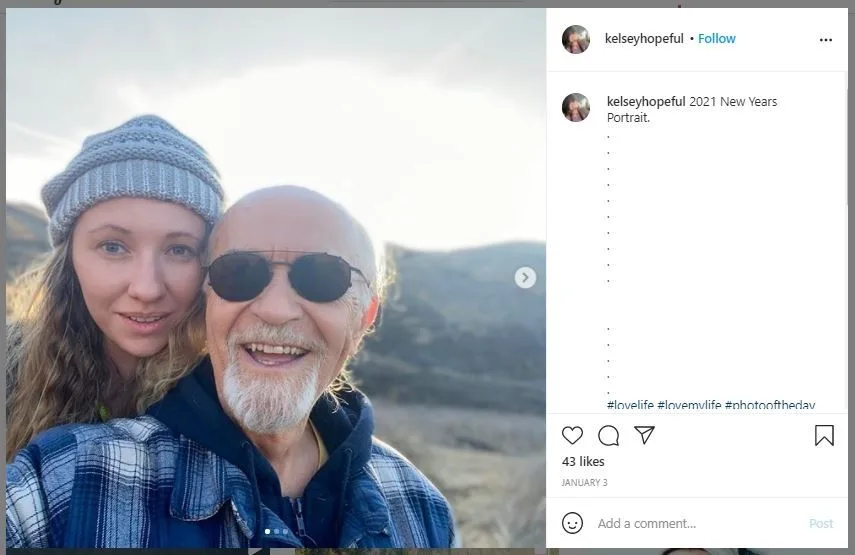This screenshot has width=855, height=555.
Task: View the list of 43 likes
Action: coord(583,462)
